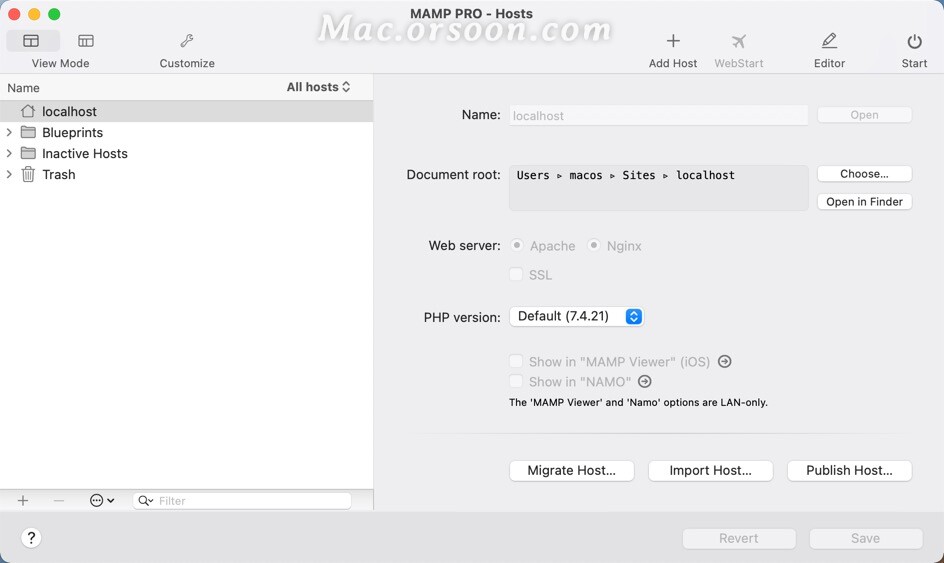Enable Show in NAMO checkbox

tap(516, 381)
